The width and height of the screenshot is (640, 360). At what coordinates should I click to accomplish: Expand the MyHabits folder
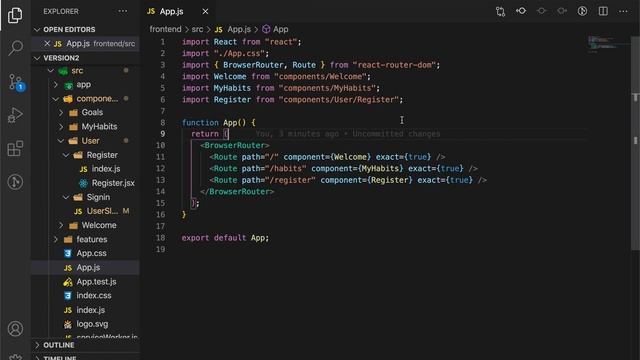(99, 127)
